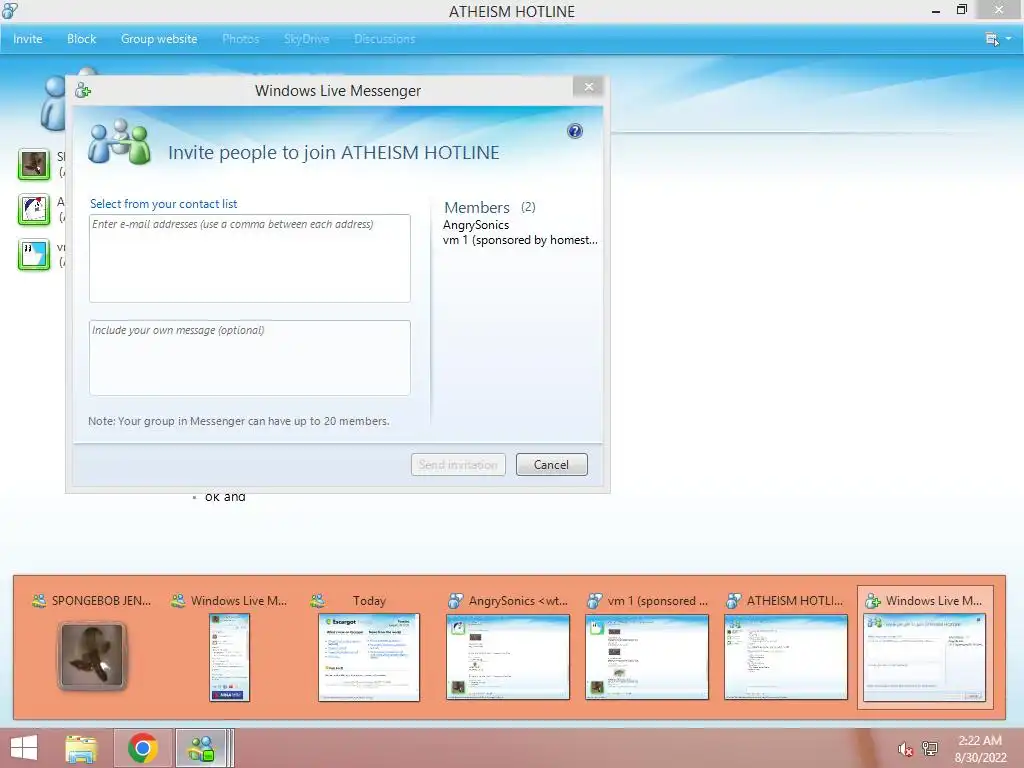
Task: Click the network tray icon
Action: (x=929, y=749)
